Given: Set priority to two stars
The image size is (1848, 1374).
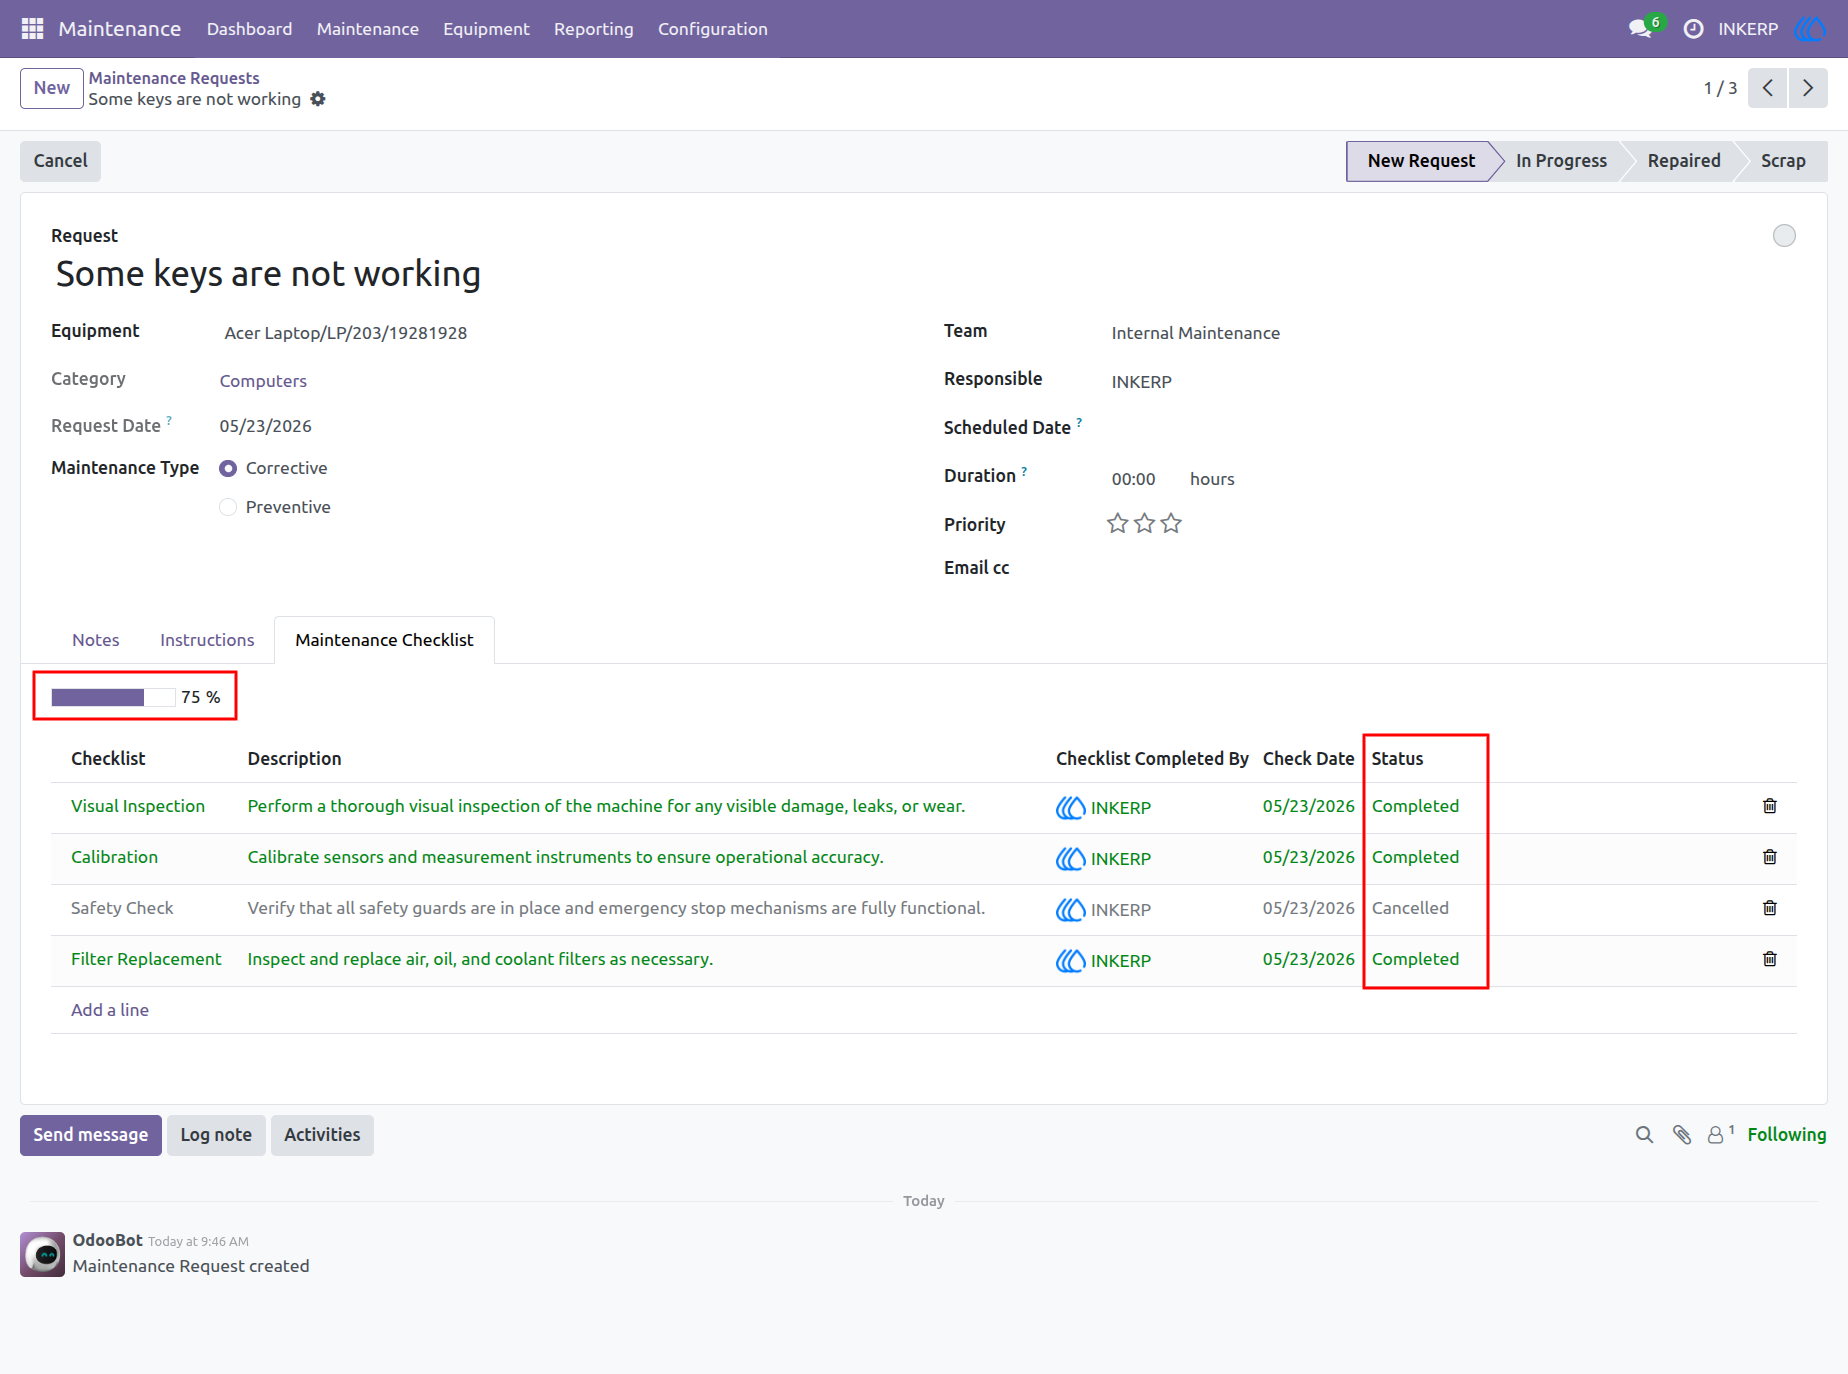Looking at the screenshot, I should (x=1145, y=523).
